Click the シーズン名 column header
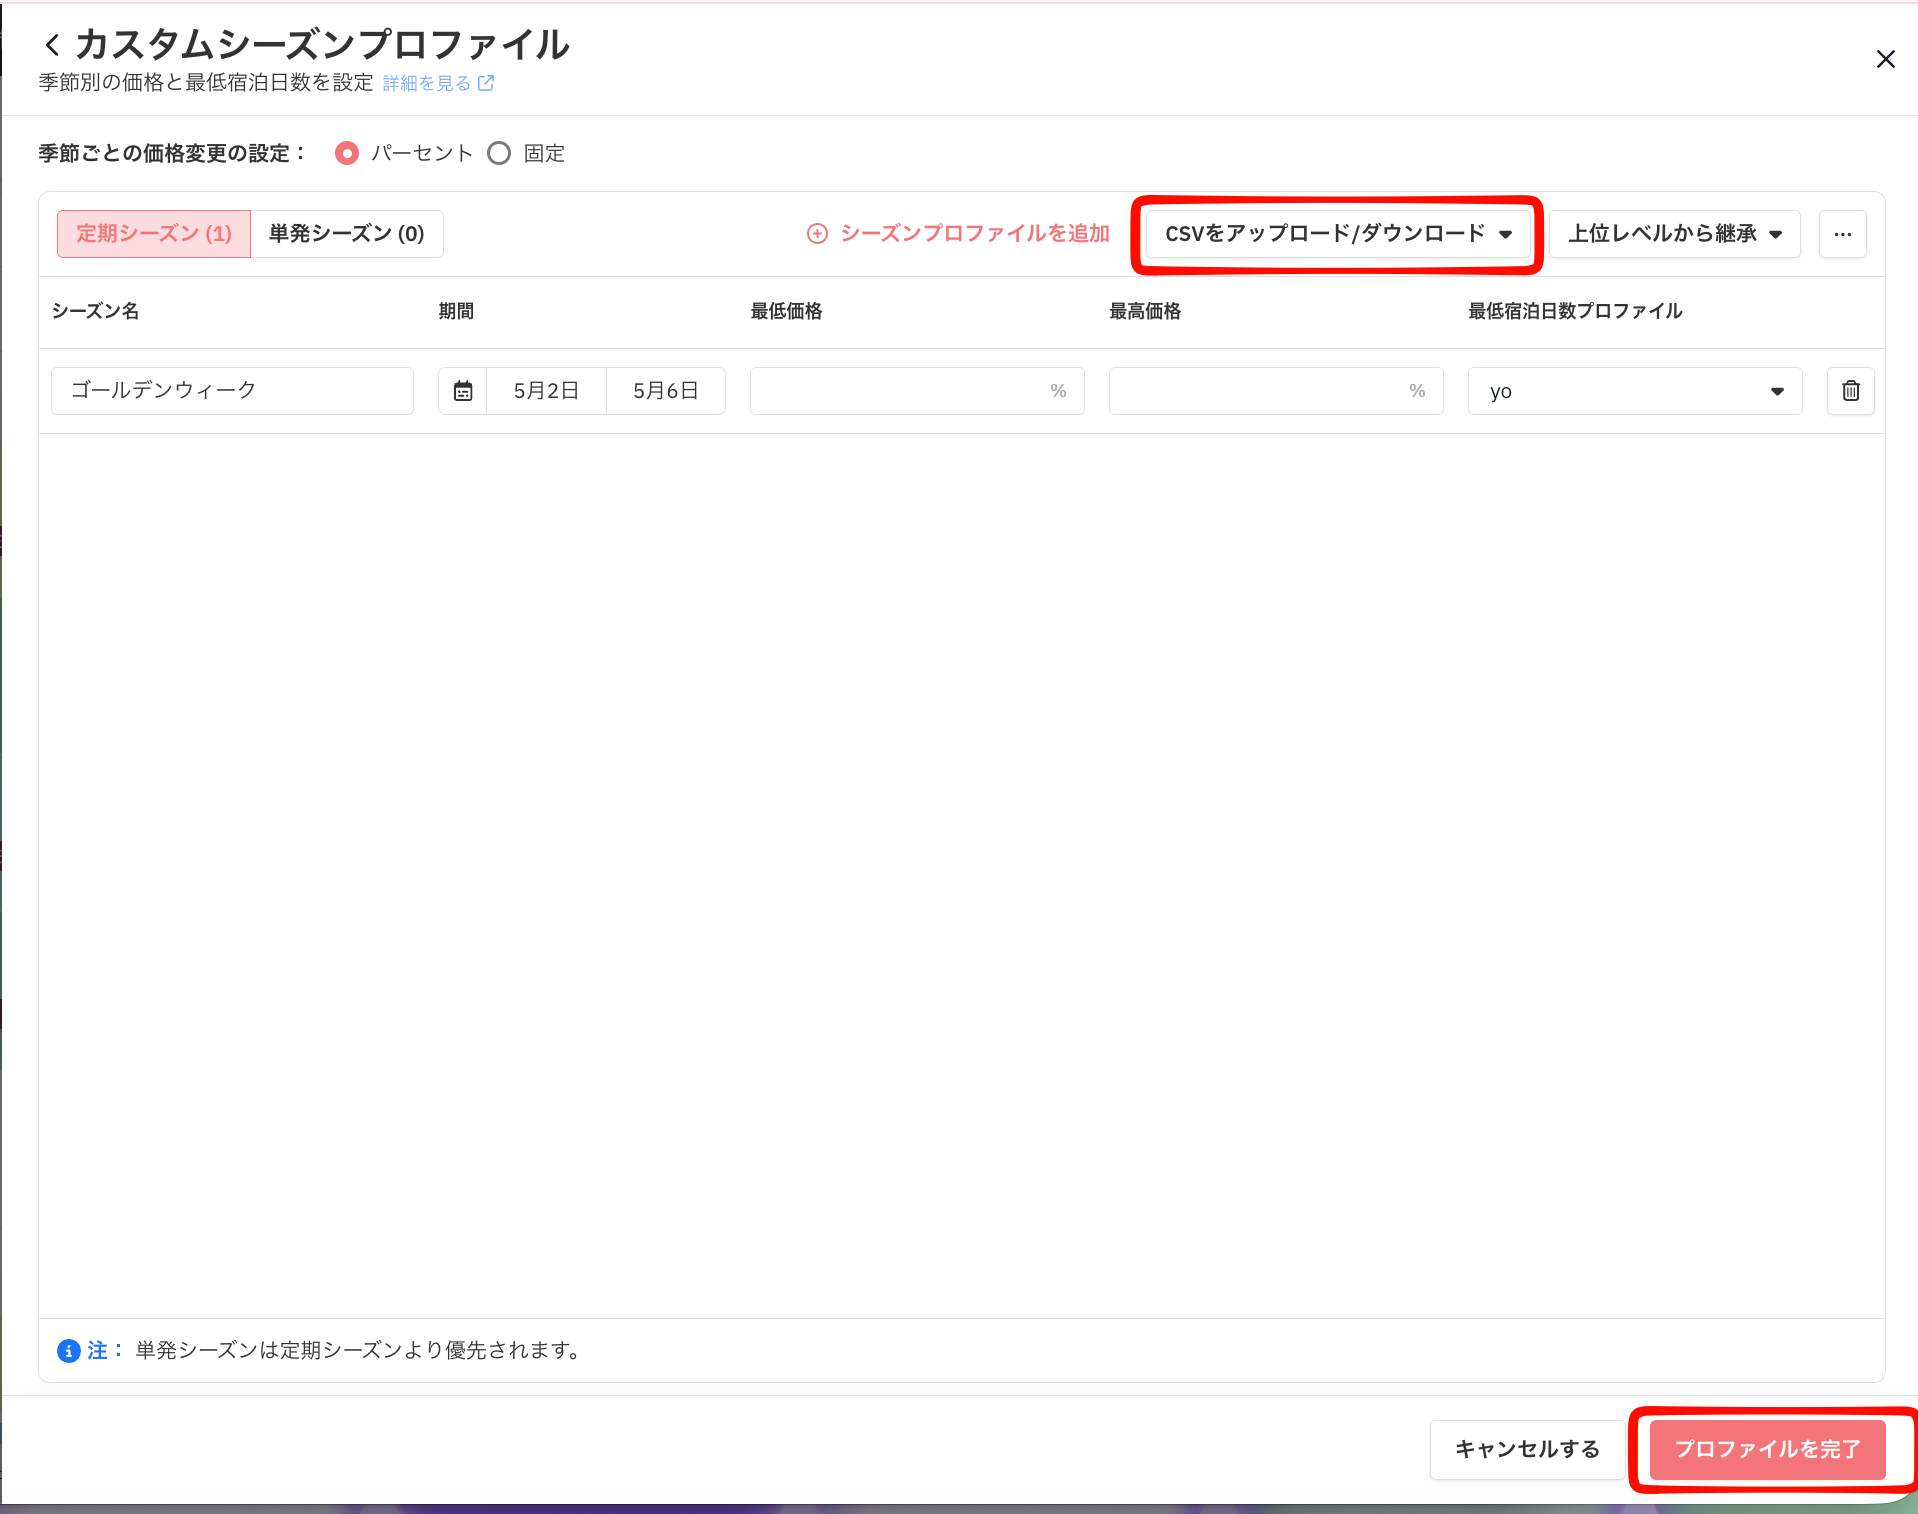The height and width of the screenshot is (1514, 1918). click(x=95, y=312)
